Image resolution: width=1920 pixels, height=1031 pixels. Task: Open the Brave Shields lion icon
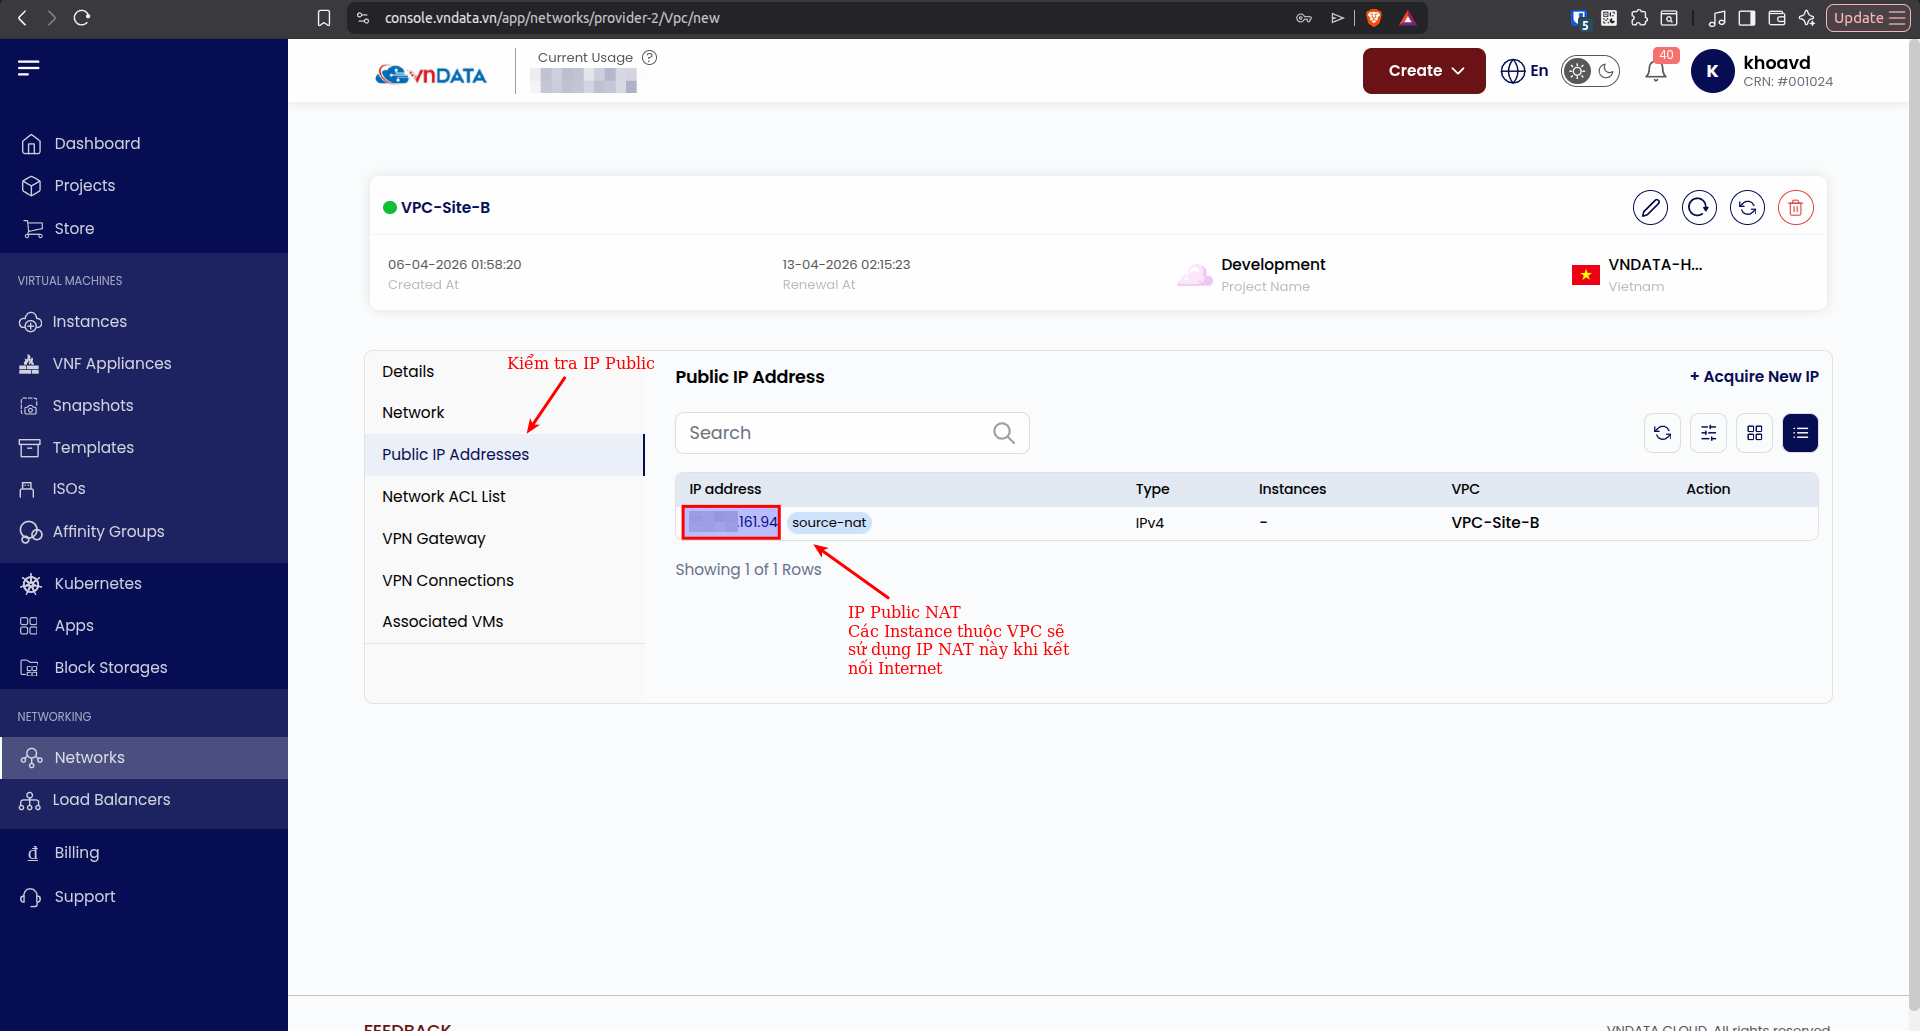pos(1374,18)
